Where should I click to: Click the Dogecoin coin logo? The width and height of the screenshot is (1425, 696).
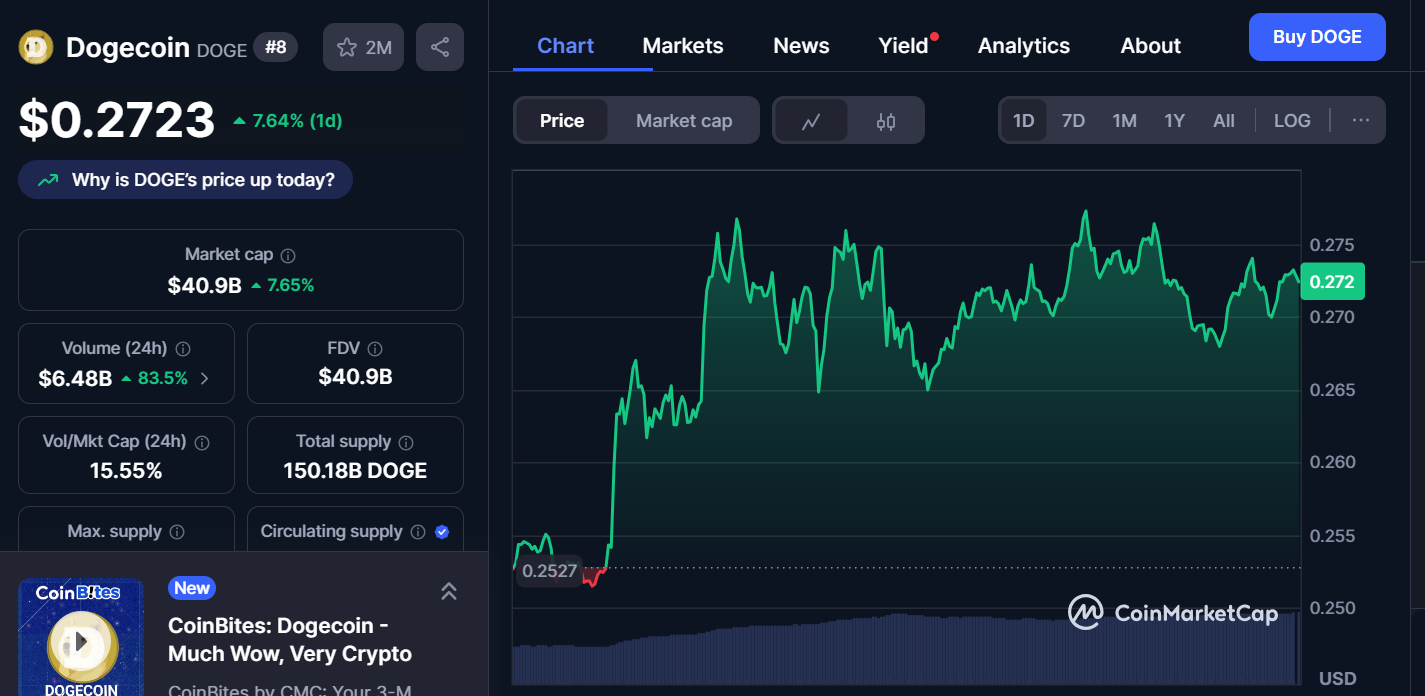(36, 47)
